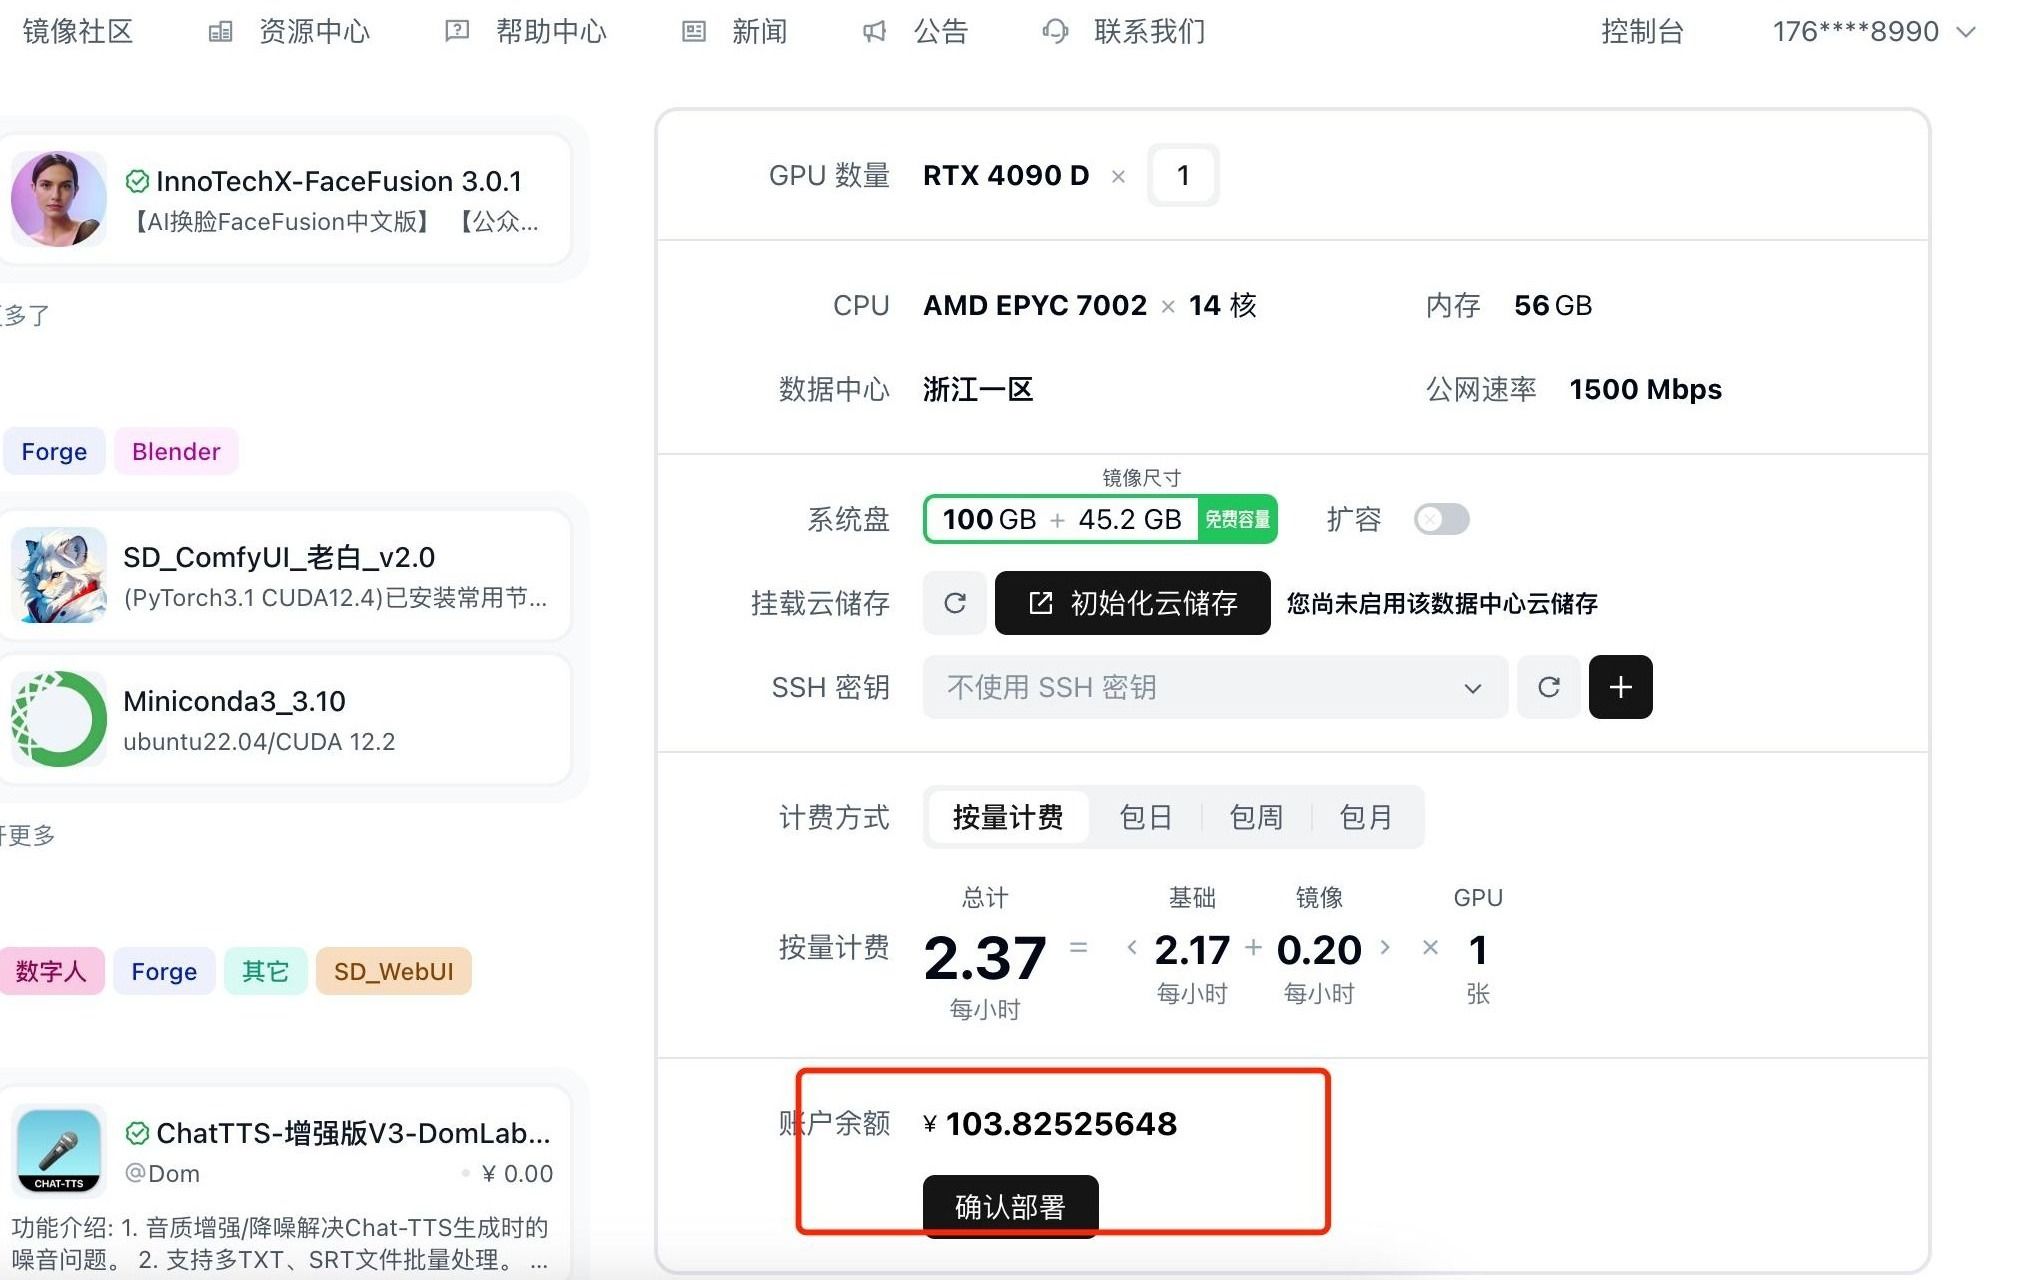2023x1280 pixels.
Task: Refresh the SSH key list
Action: 1549,687
